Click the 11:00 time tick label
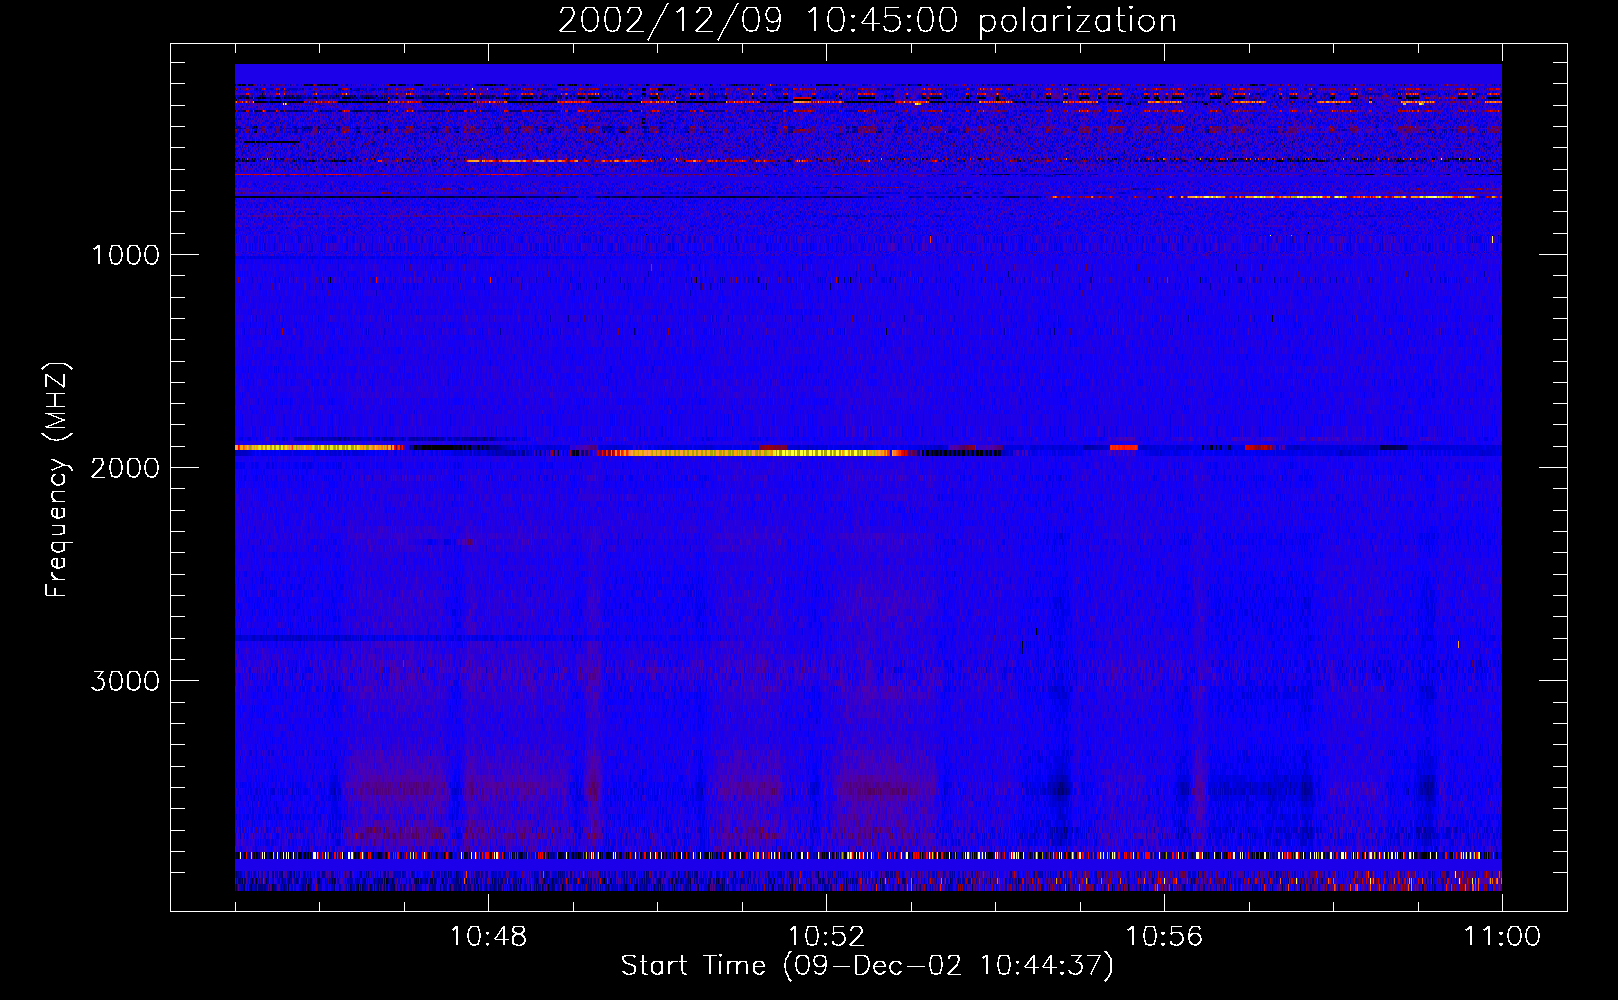 point(1502,937)
